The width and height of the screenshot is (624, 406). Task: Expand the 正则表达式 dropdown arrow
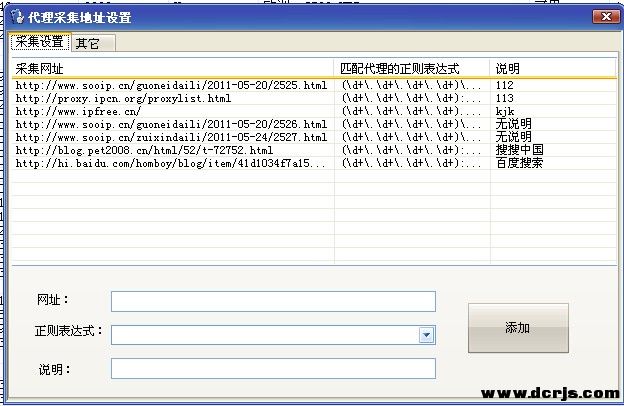click(x=426, y=335)
